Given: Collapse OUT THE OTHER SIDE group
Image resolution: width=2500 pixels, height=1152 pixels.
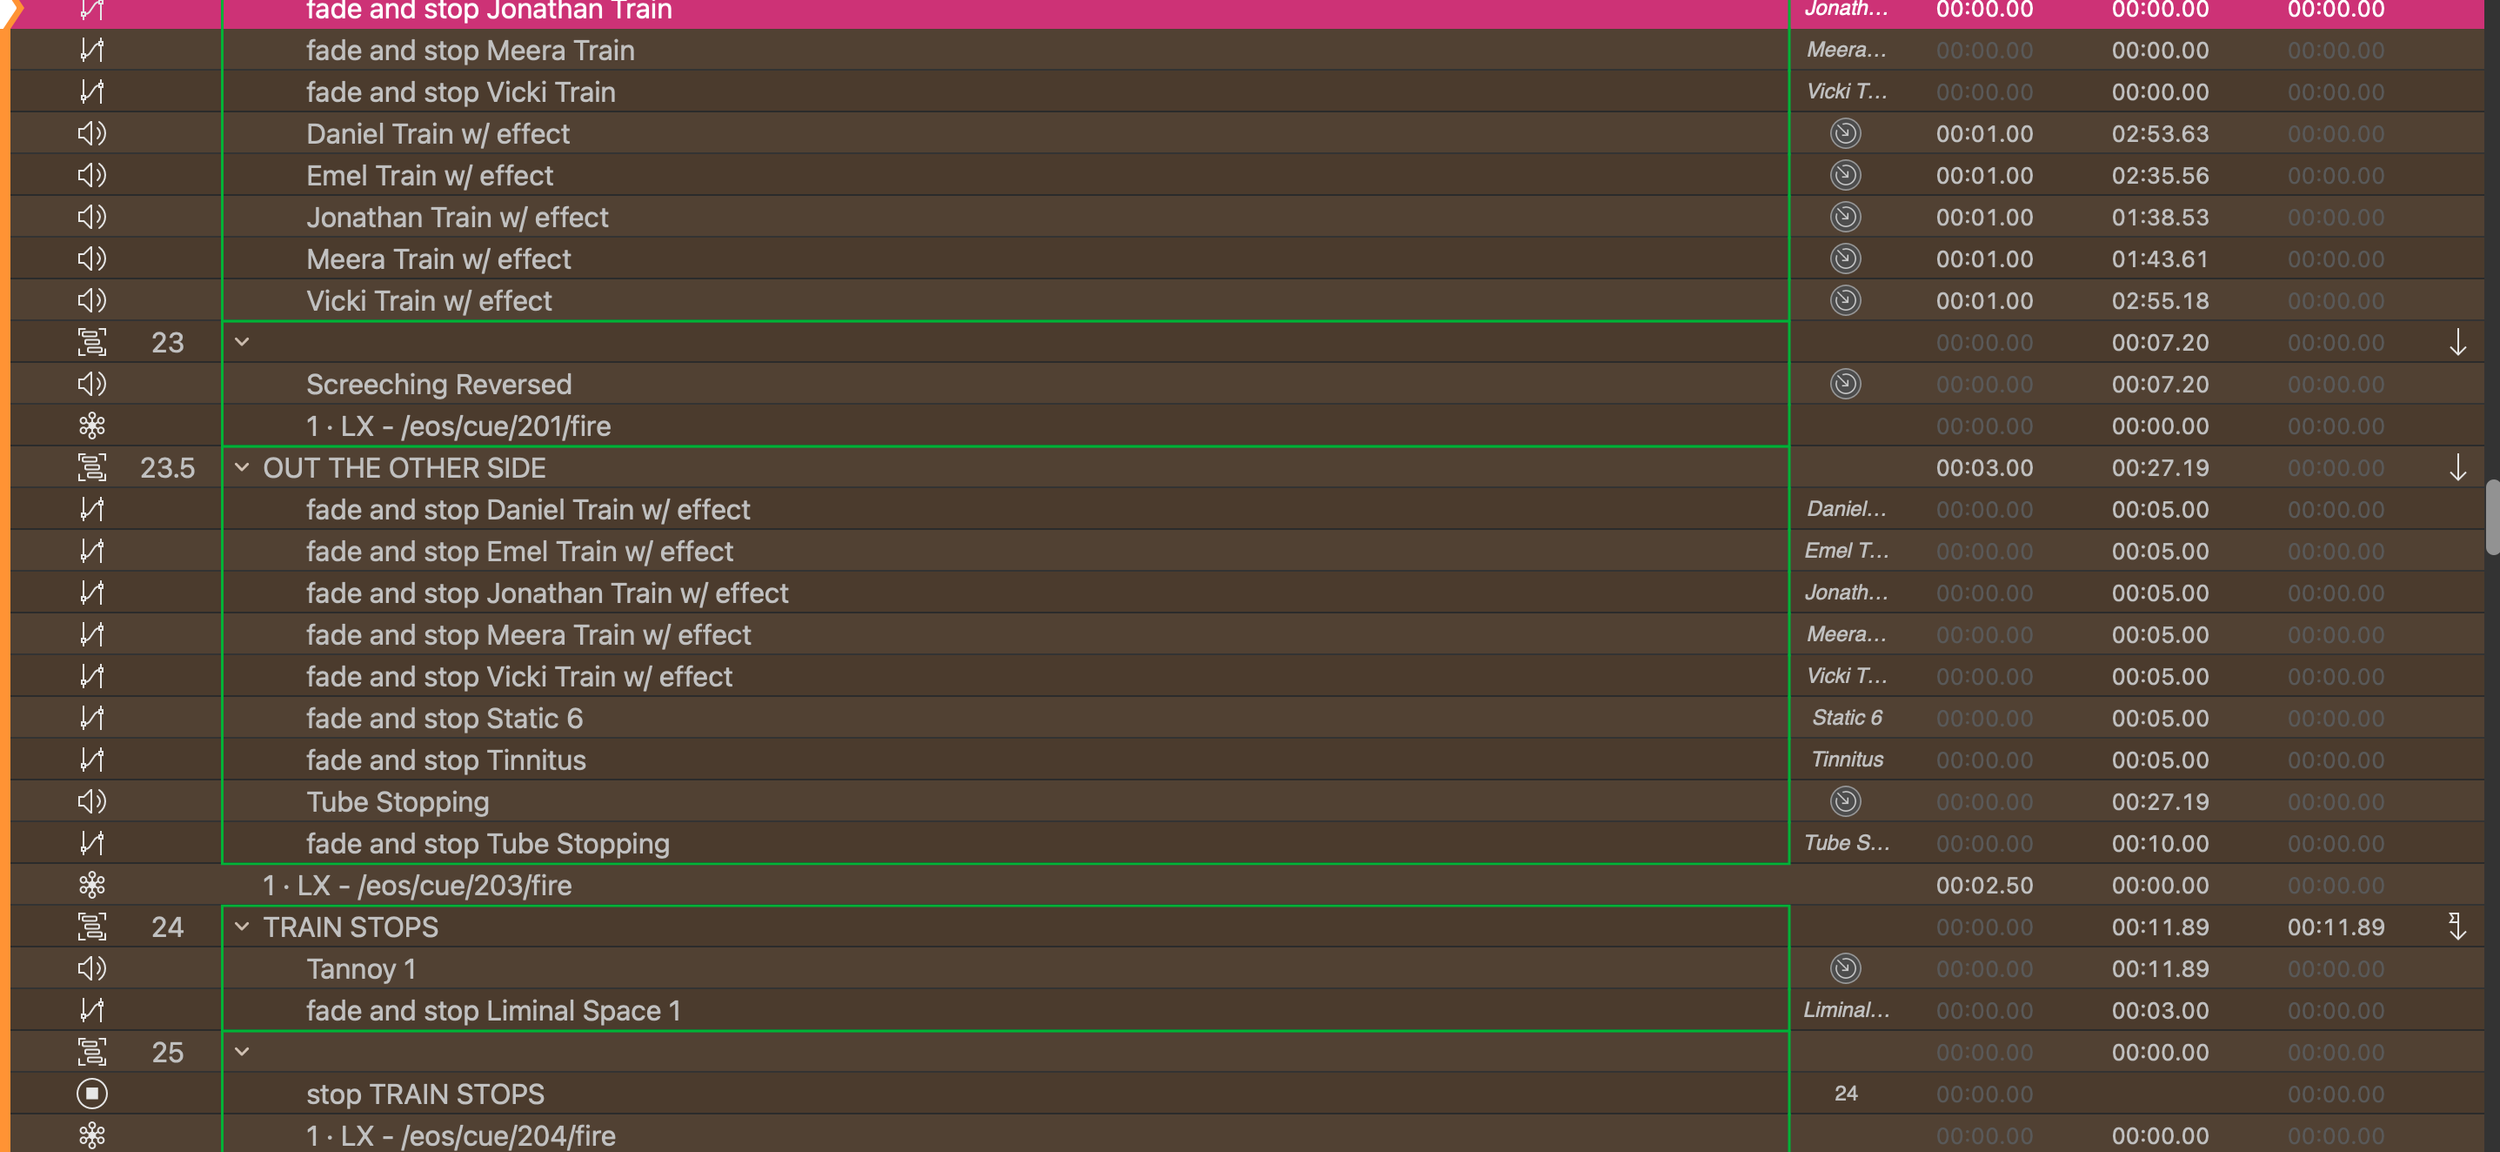Looking at the screenshot, I should (x=242, y=468).
